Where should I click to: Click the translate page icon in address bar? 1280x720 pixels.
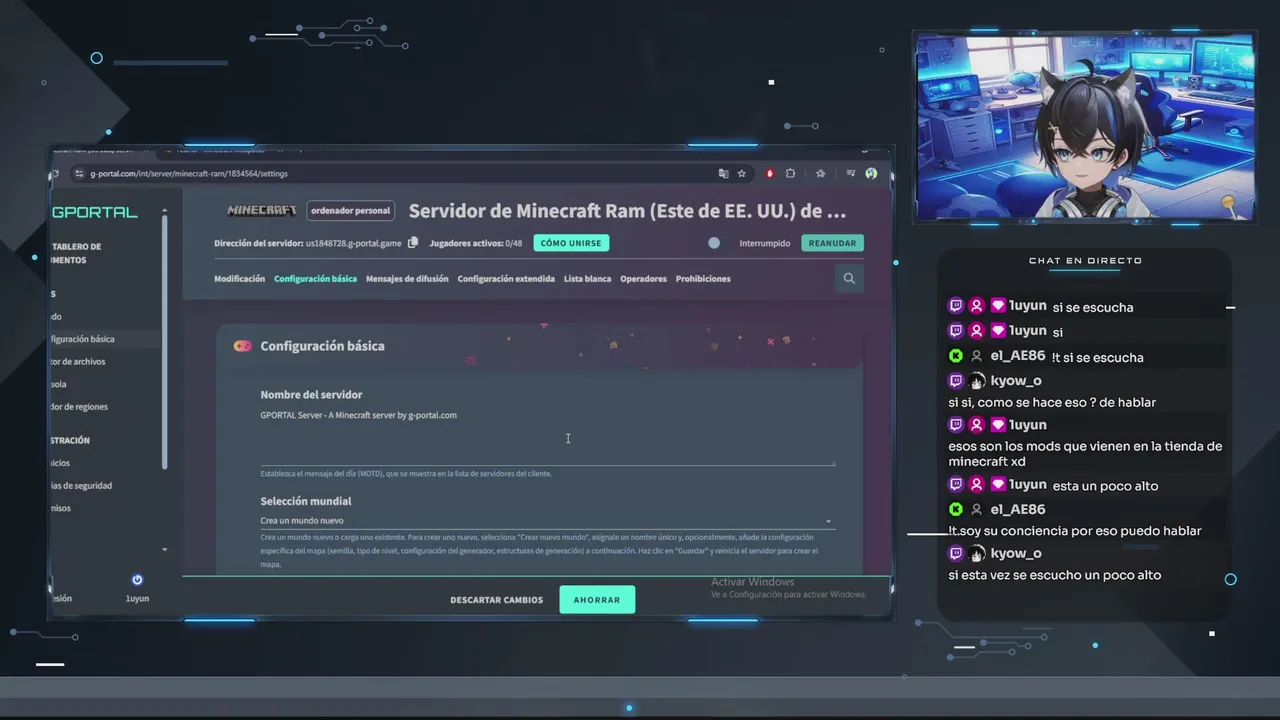723,173
